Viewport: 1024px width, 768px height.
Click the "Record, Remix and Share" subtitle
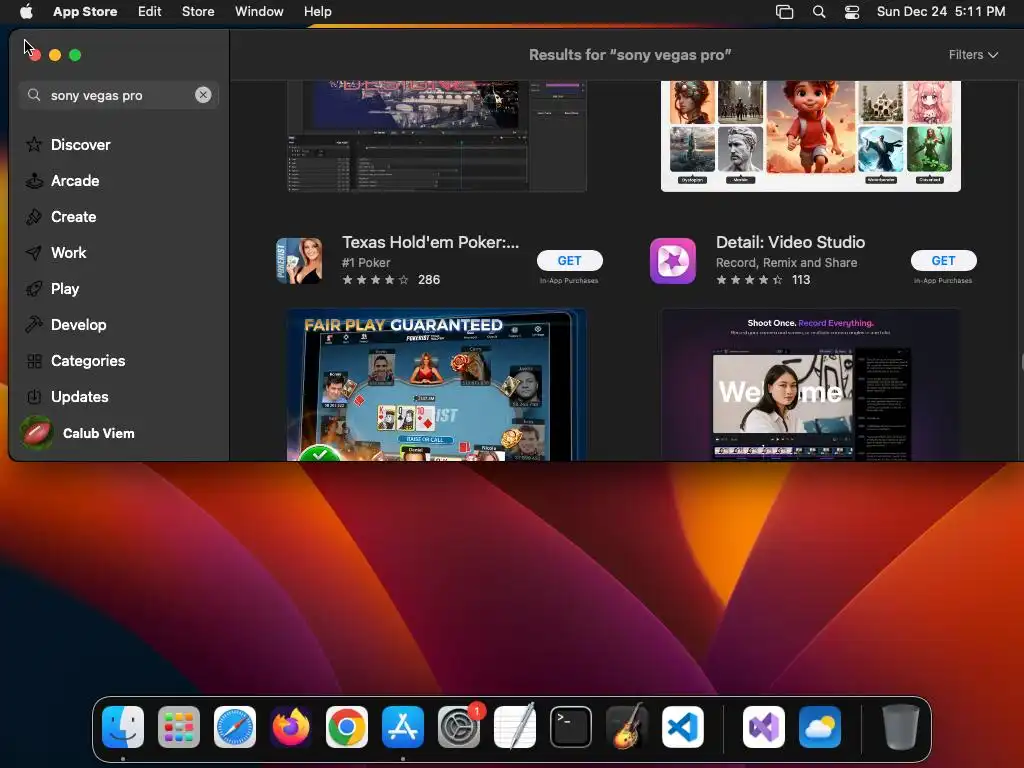786,263
